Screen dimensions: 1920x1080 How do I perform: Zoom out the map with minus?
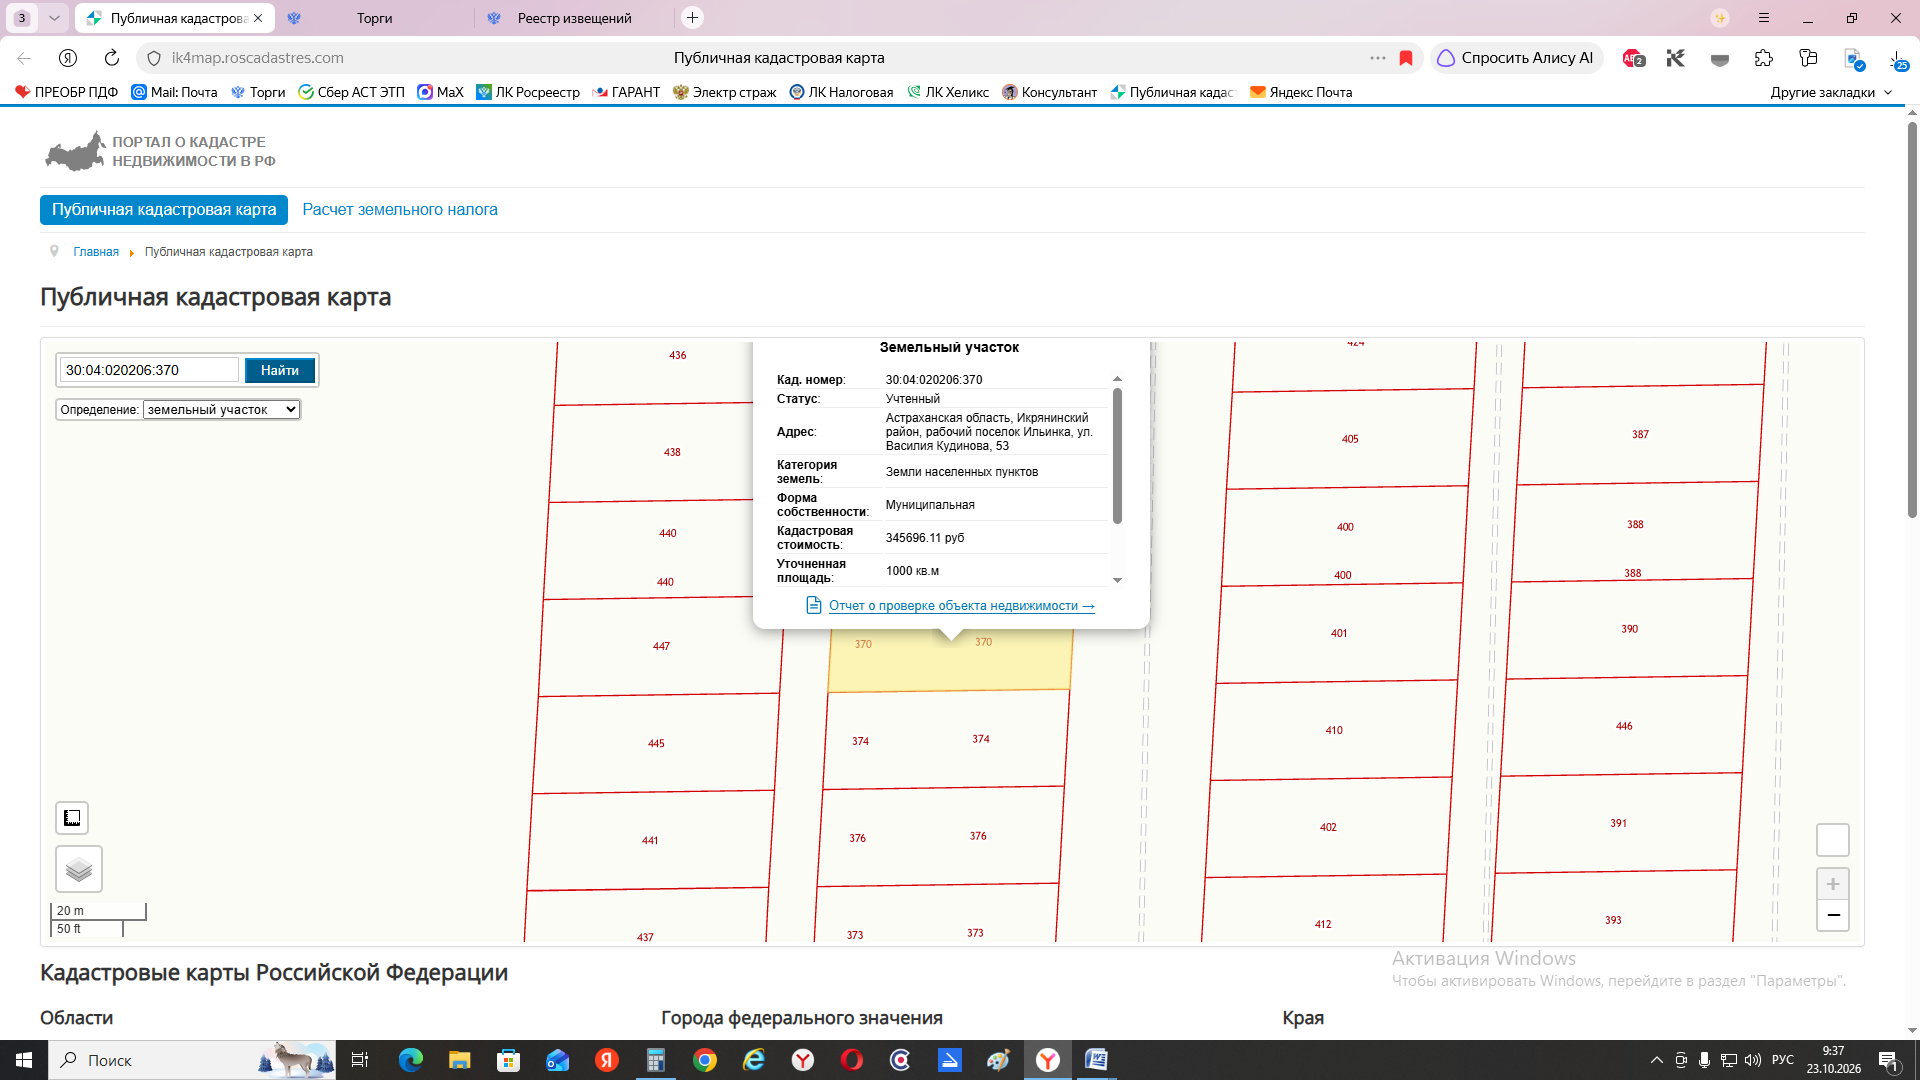(1833, 915)
